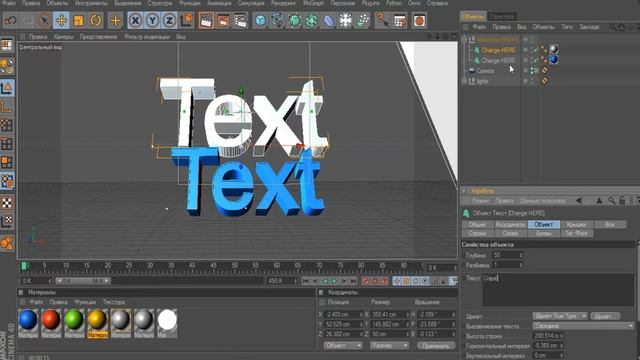Add a Cube primitive object

click(x=260, y=20)
